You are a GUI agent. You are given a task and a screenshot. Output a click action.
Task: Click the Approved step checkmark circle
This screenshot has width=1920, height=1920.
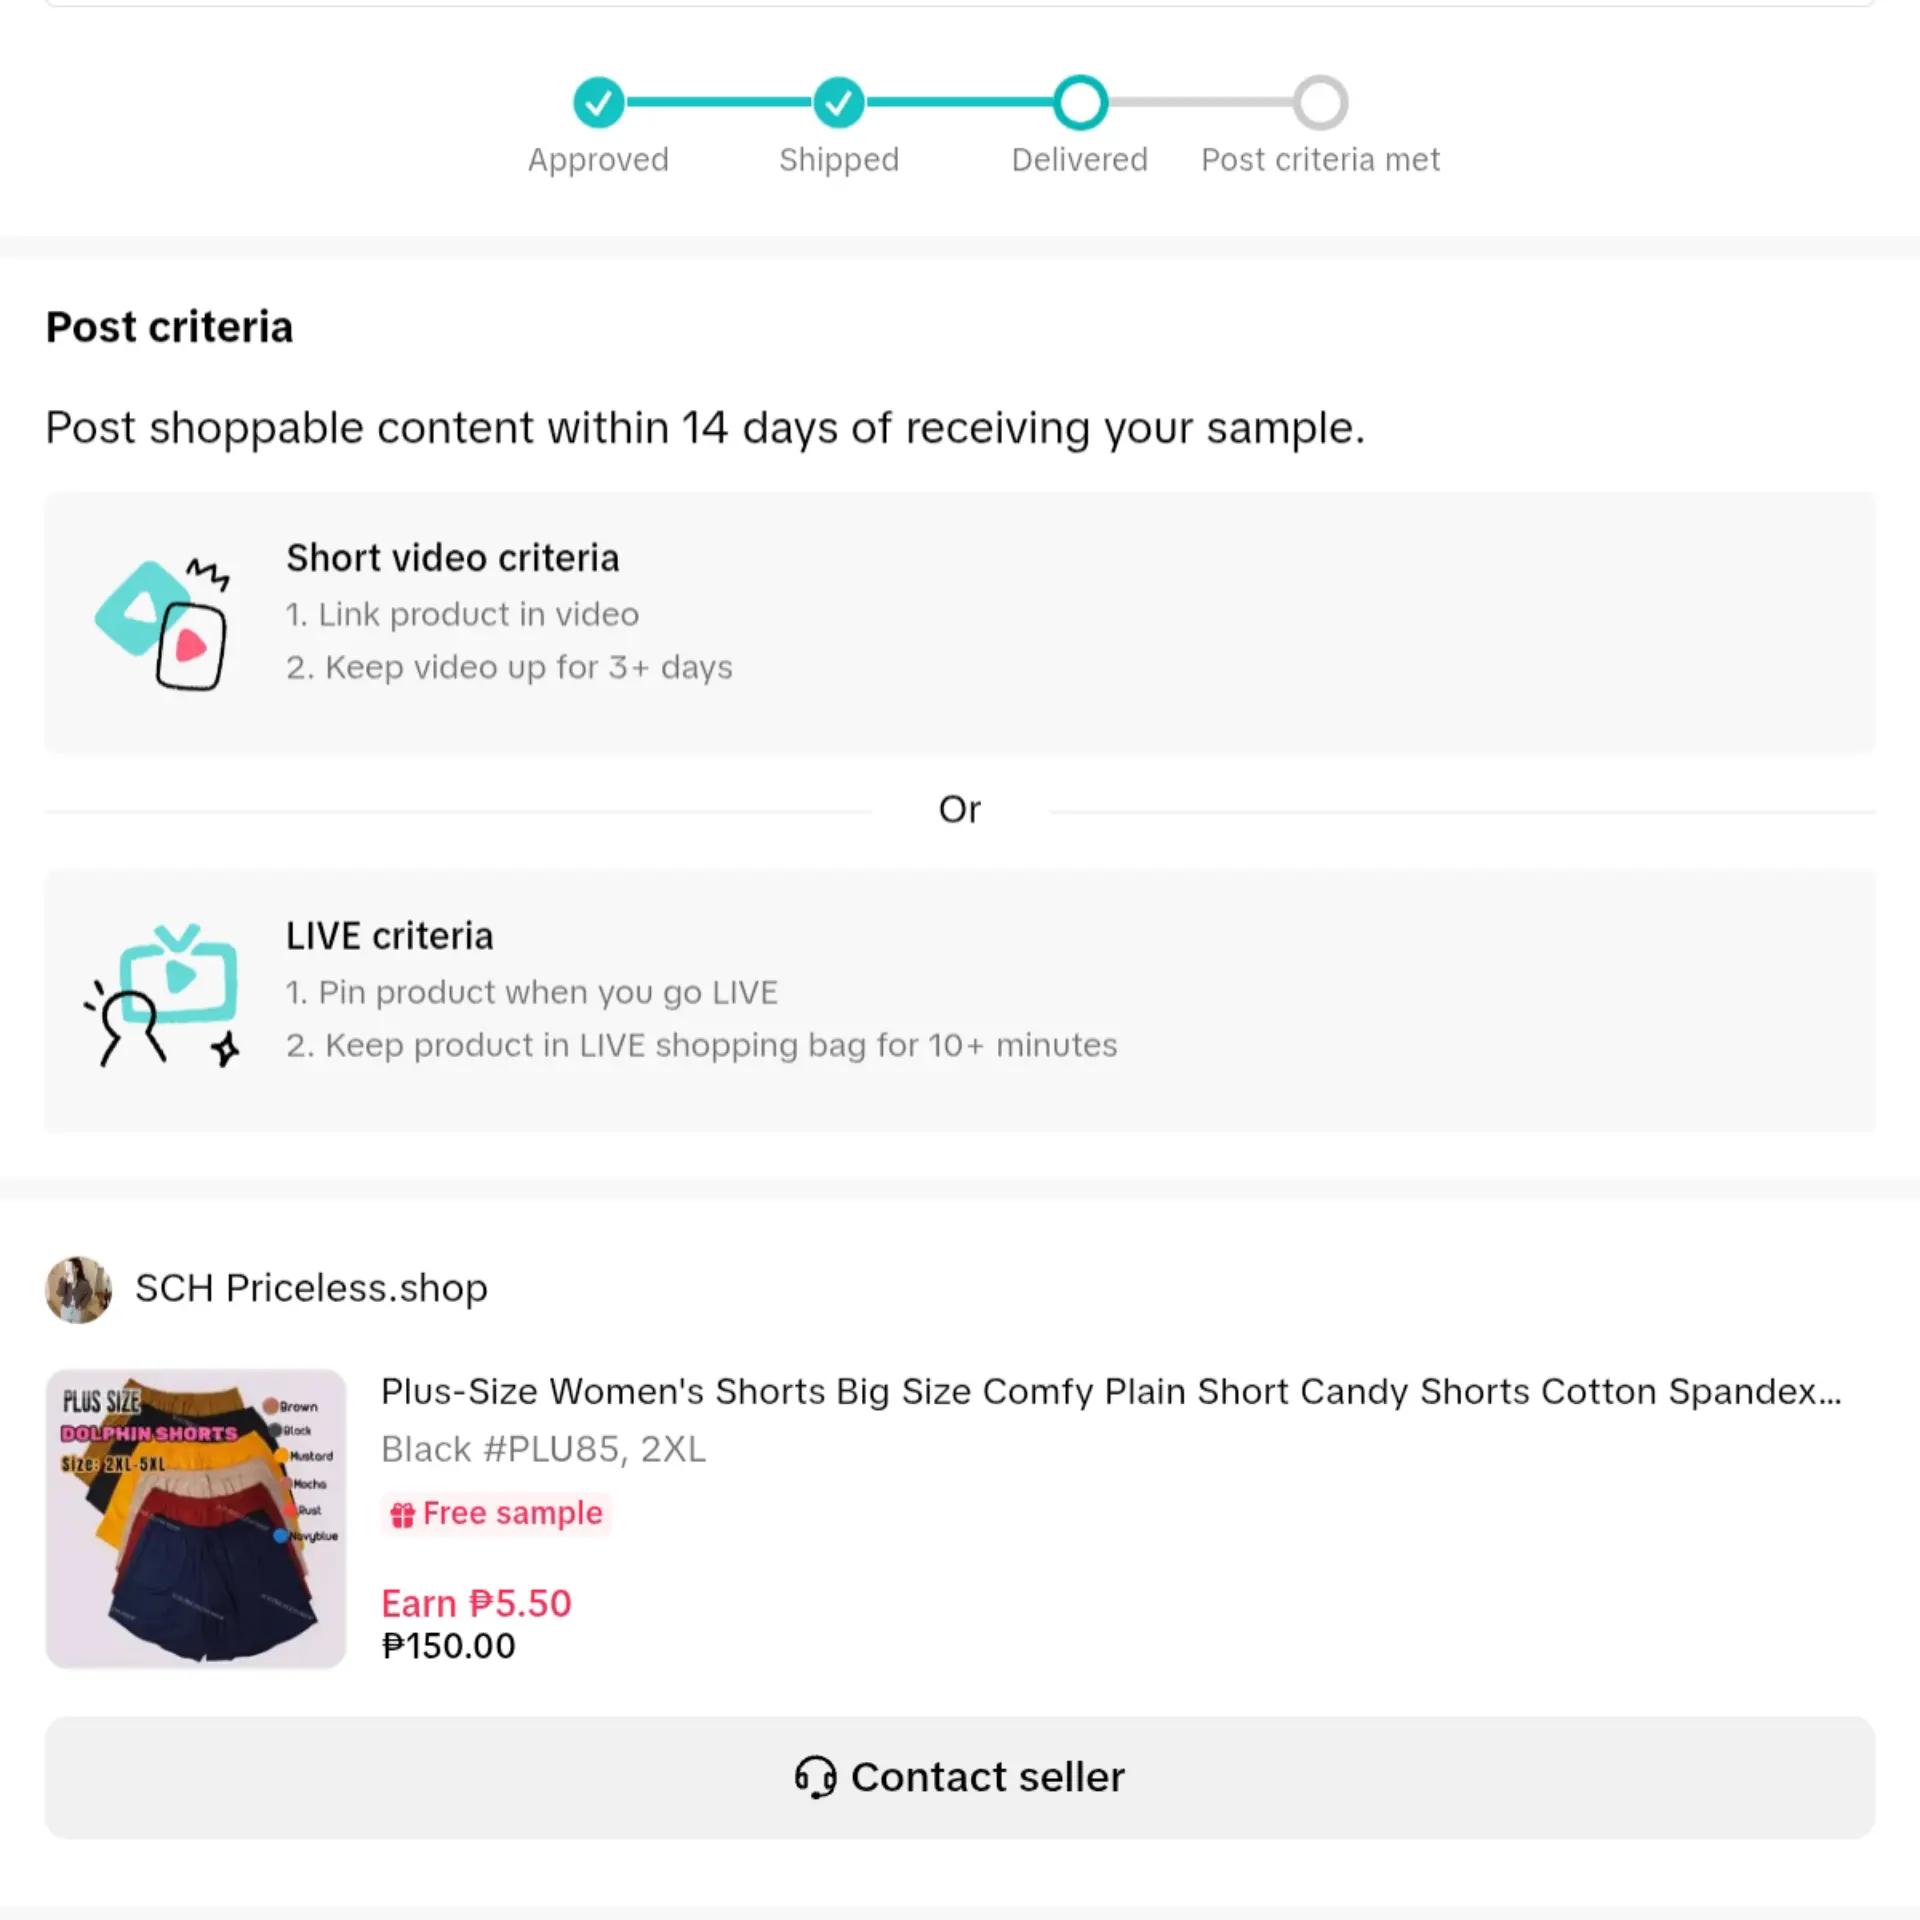pyautogui.click(x=598, y=102)
